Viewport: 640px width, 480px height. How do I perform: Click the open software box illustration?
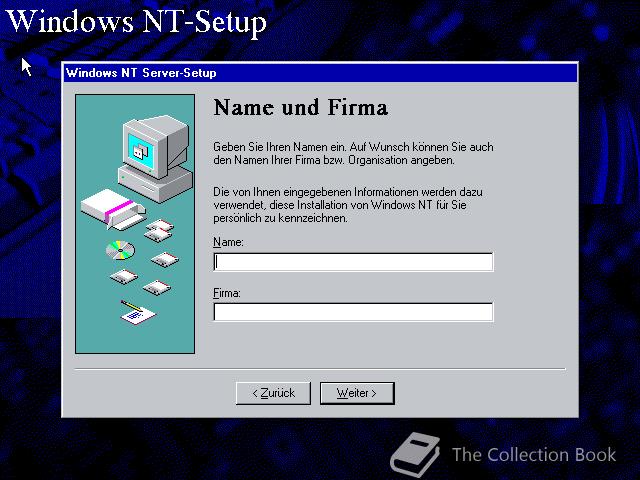113,209
